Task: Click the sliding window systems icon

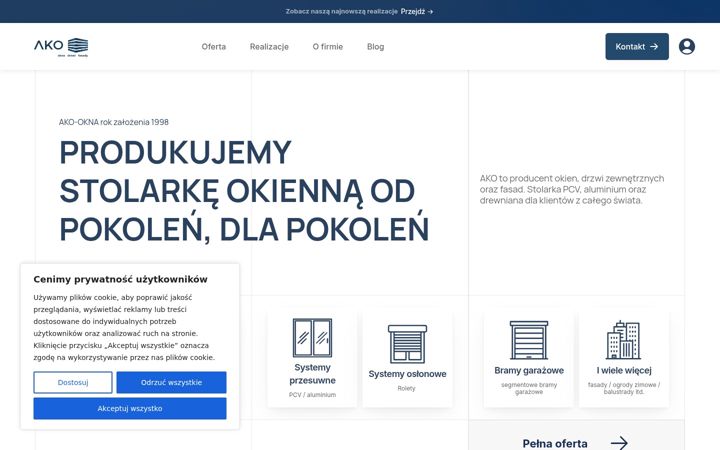Action: (x=312, y=338)
